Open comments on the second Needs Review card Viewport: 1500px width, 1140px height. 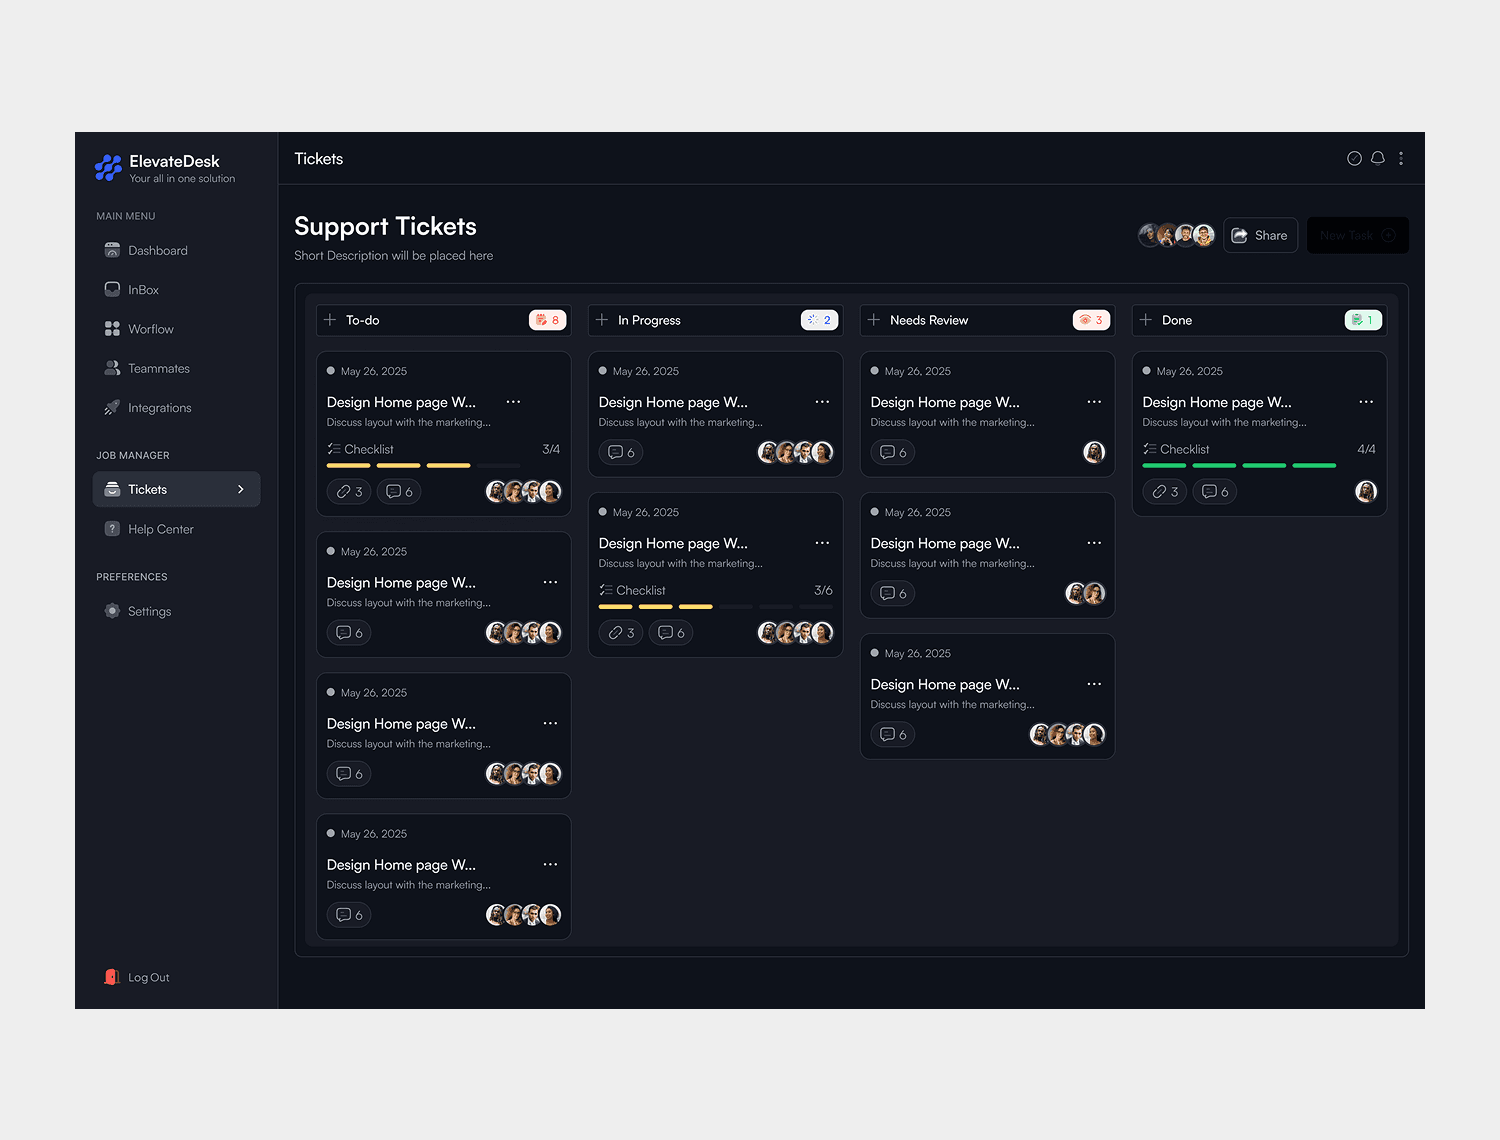pyautogui.click(x=893, y=594)
